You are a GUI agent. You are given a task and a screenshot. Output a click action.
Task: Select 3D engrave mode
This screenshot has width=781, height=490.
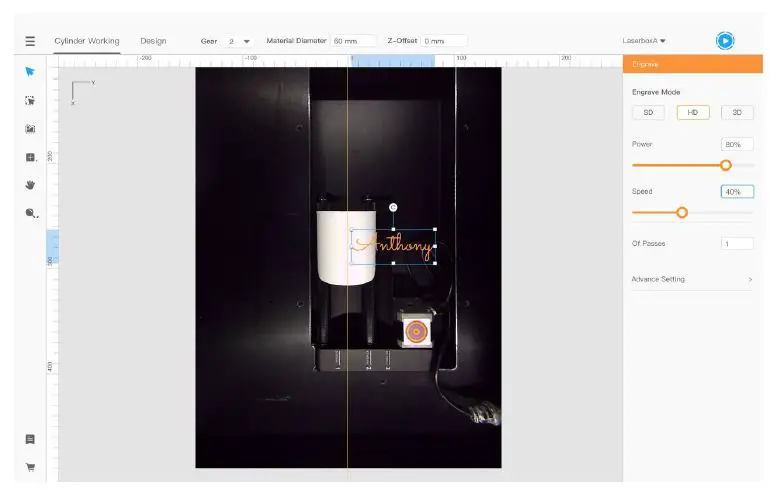(737, 113)
